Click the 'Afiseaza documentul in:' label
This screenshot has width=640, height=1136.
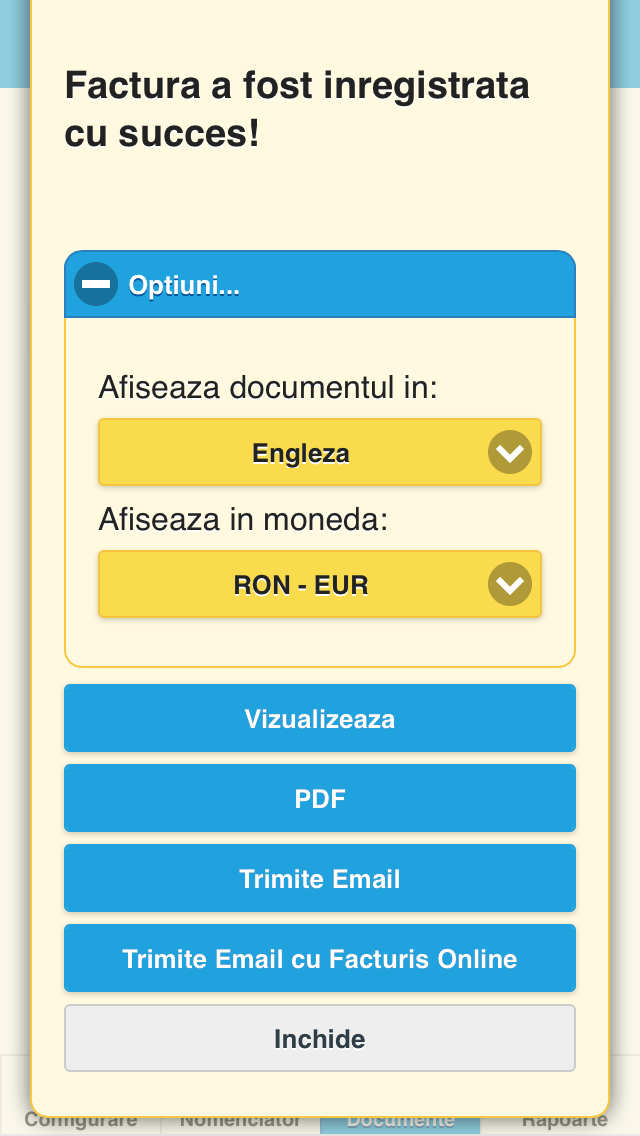[x=268, y=388]
